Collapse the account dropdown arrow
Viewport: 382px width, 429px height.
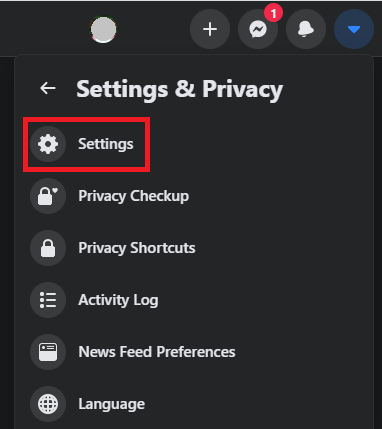[354, 29]
